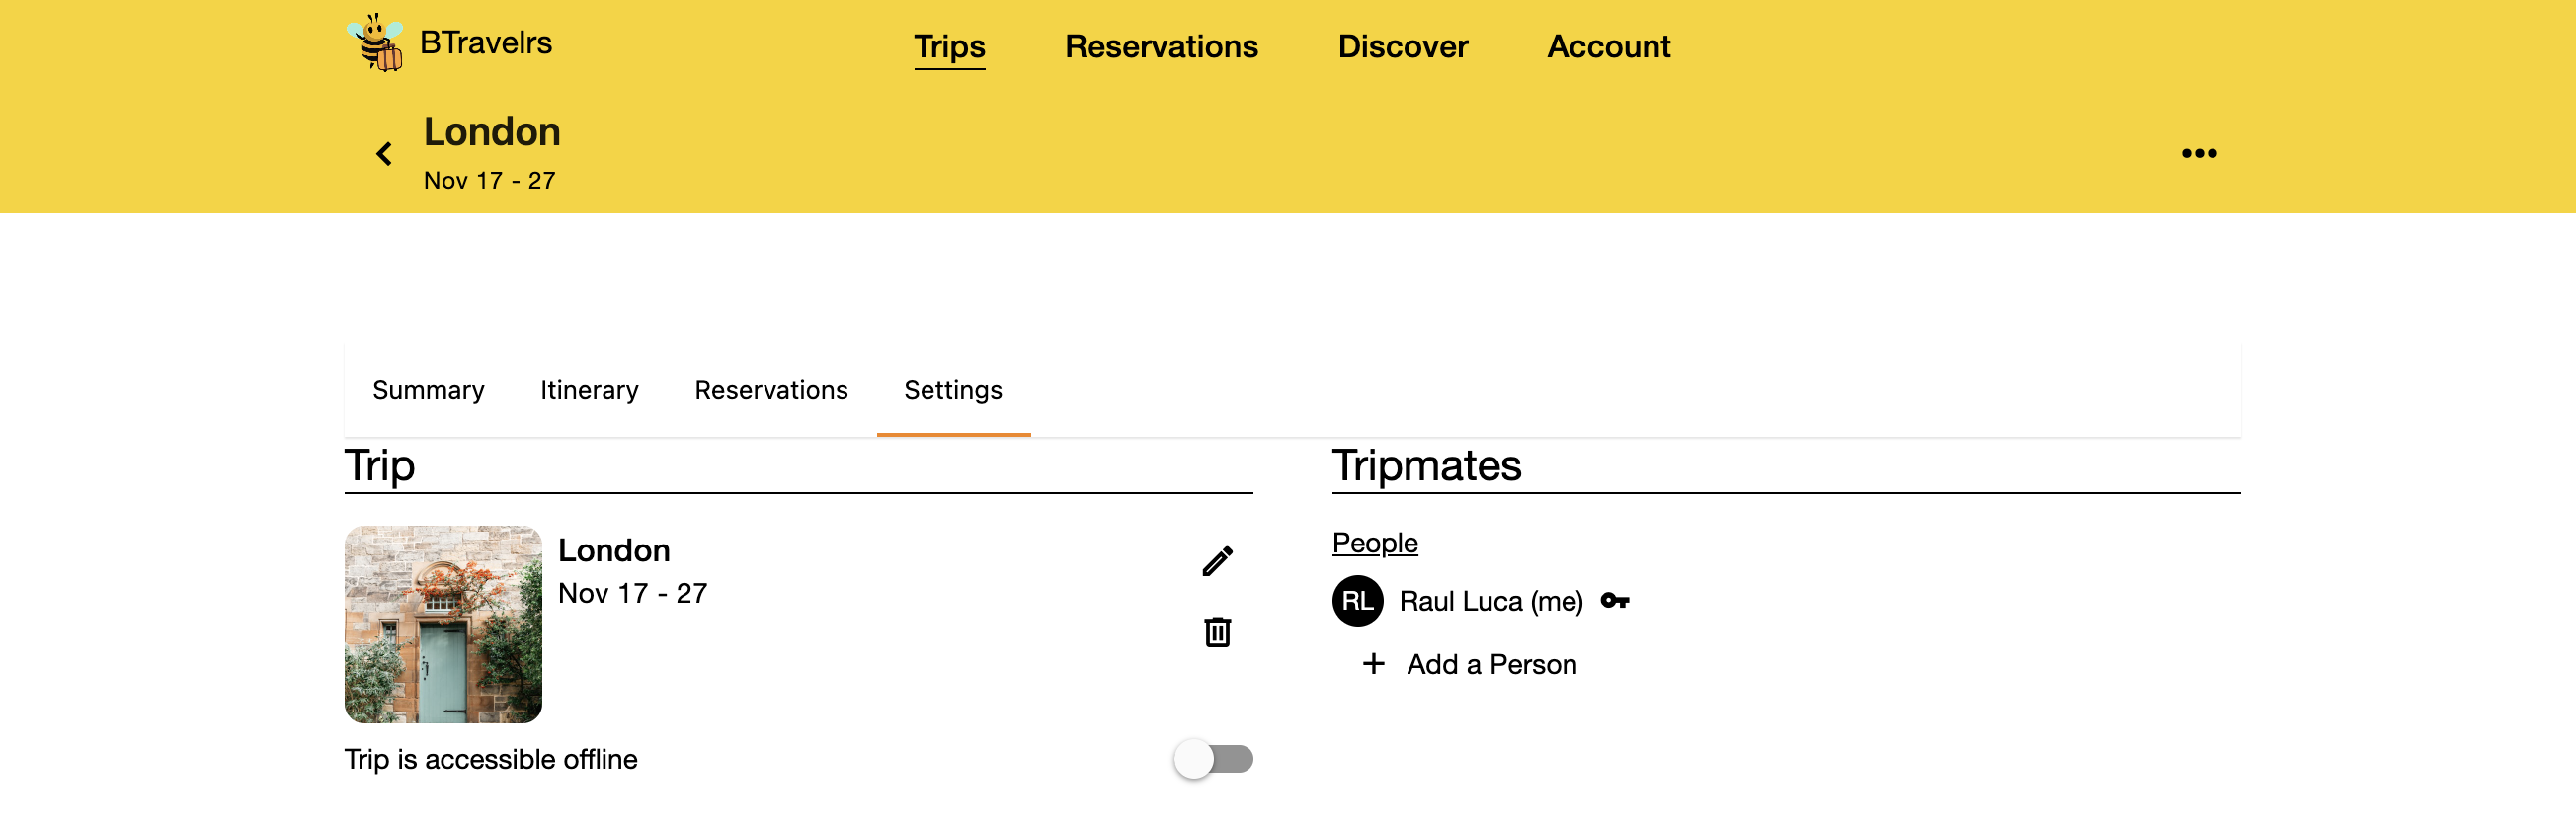Open the Trips navigation menu item
2576x838 pixels.
tap(949, 47)
